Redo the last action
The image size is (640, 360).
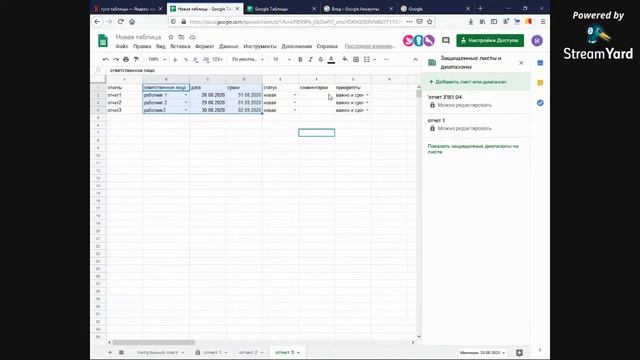pos(116,60)
